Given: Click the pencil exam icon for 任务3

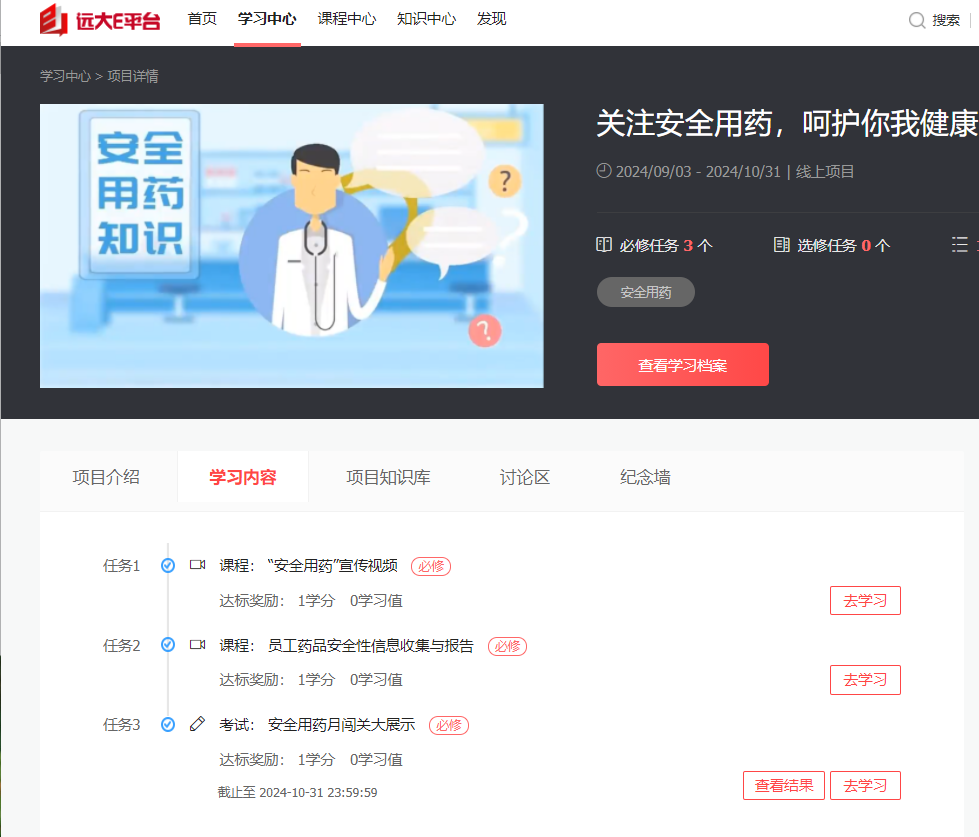Looking at the screenshot, I should [x=197, y=724].
